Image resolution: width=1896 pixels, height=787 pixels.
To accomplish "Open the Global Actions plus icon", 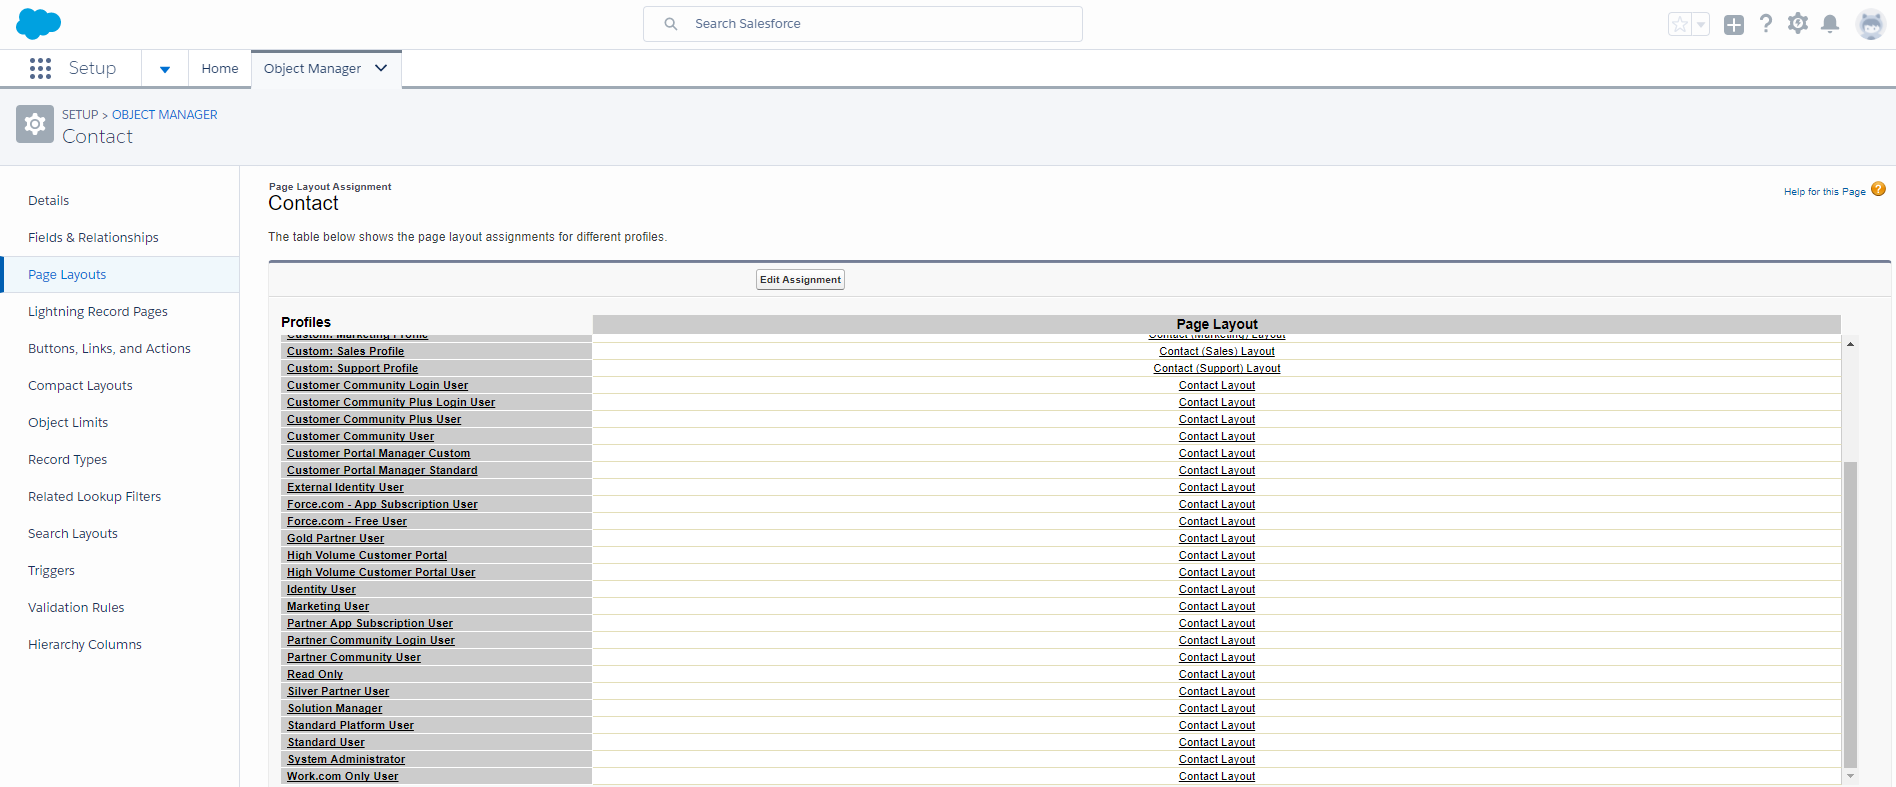I will (x=1734, y=25).
